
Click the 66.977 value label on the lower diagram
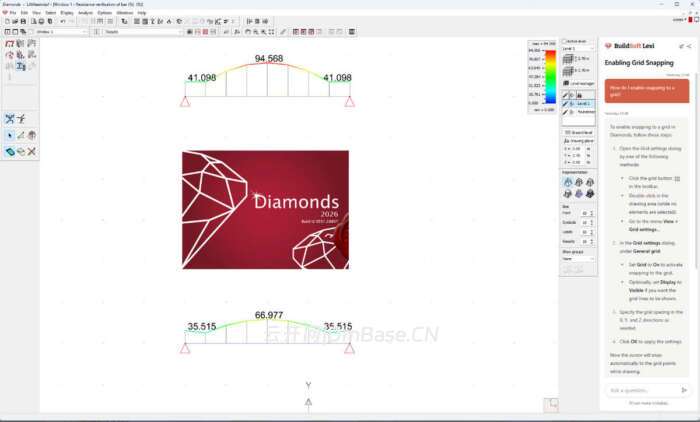[269, 315]
